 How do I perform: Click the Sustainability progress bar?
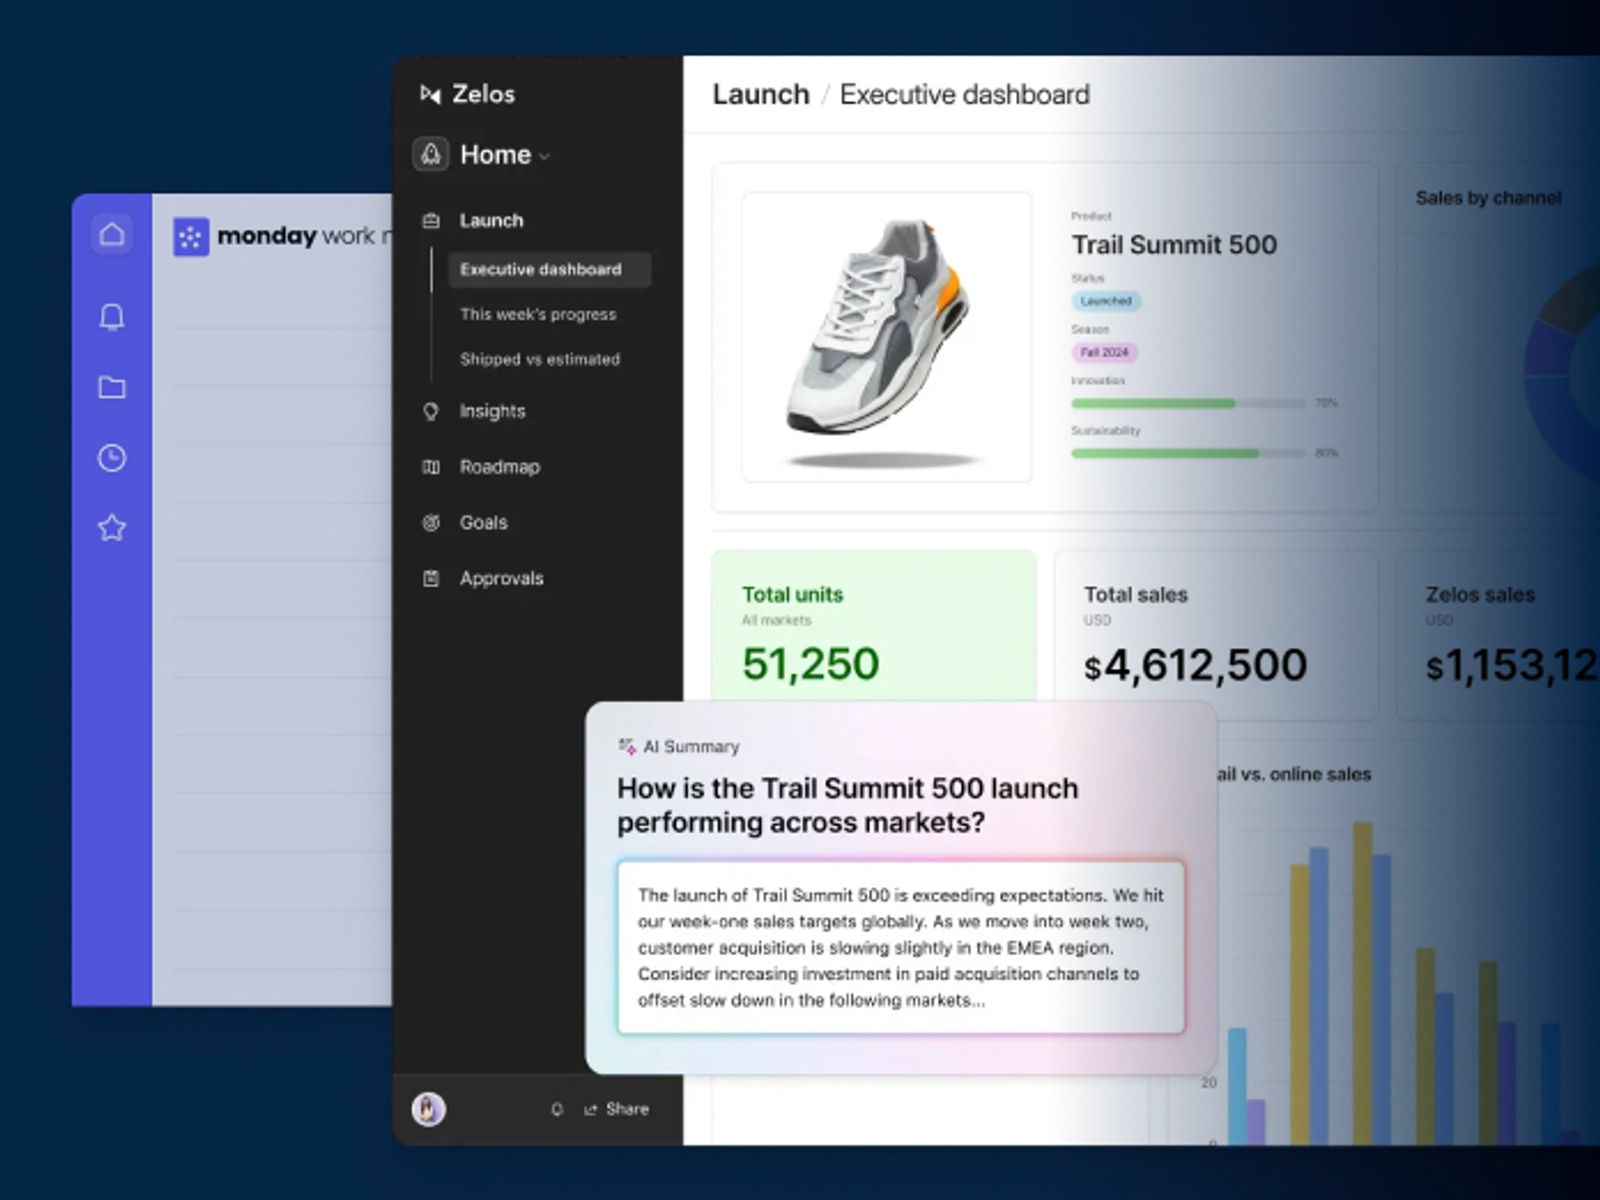pyautogui.click(x=1189, y=453)
